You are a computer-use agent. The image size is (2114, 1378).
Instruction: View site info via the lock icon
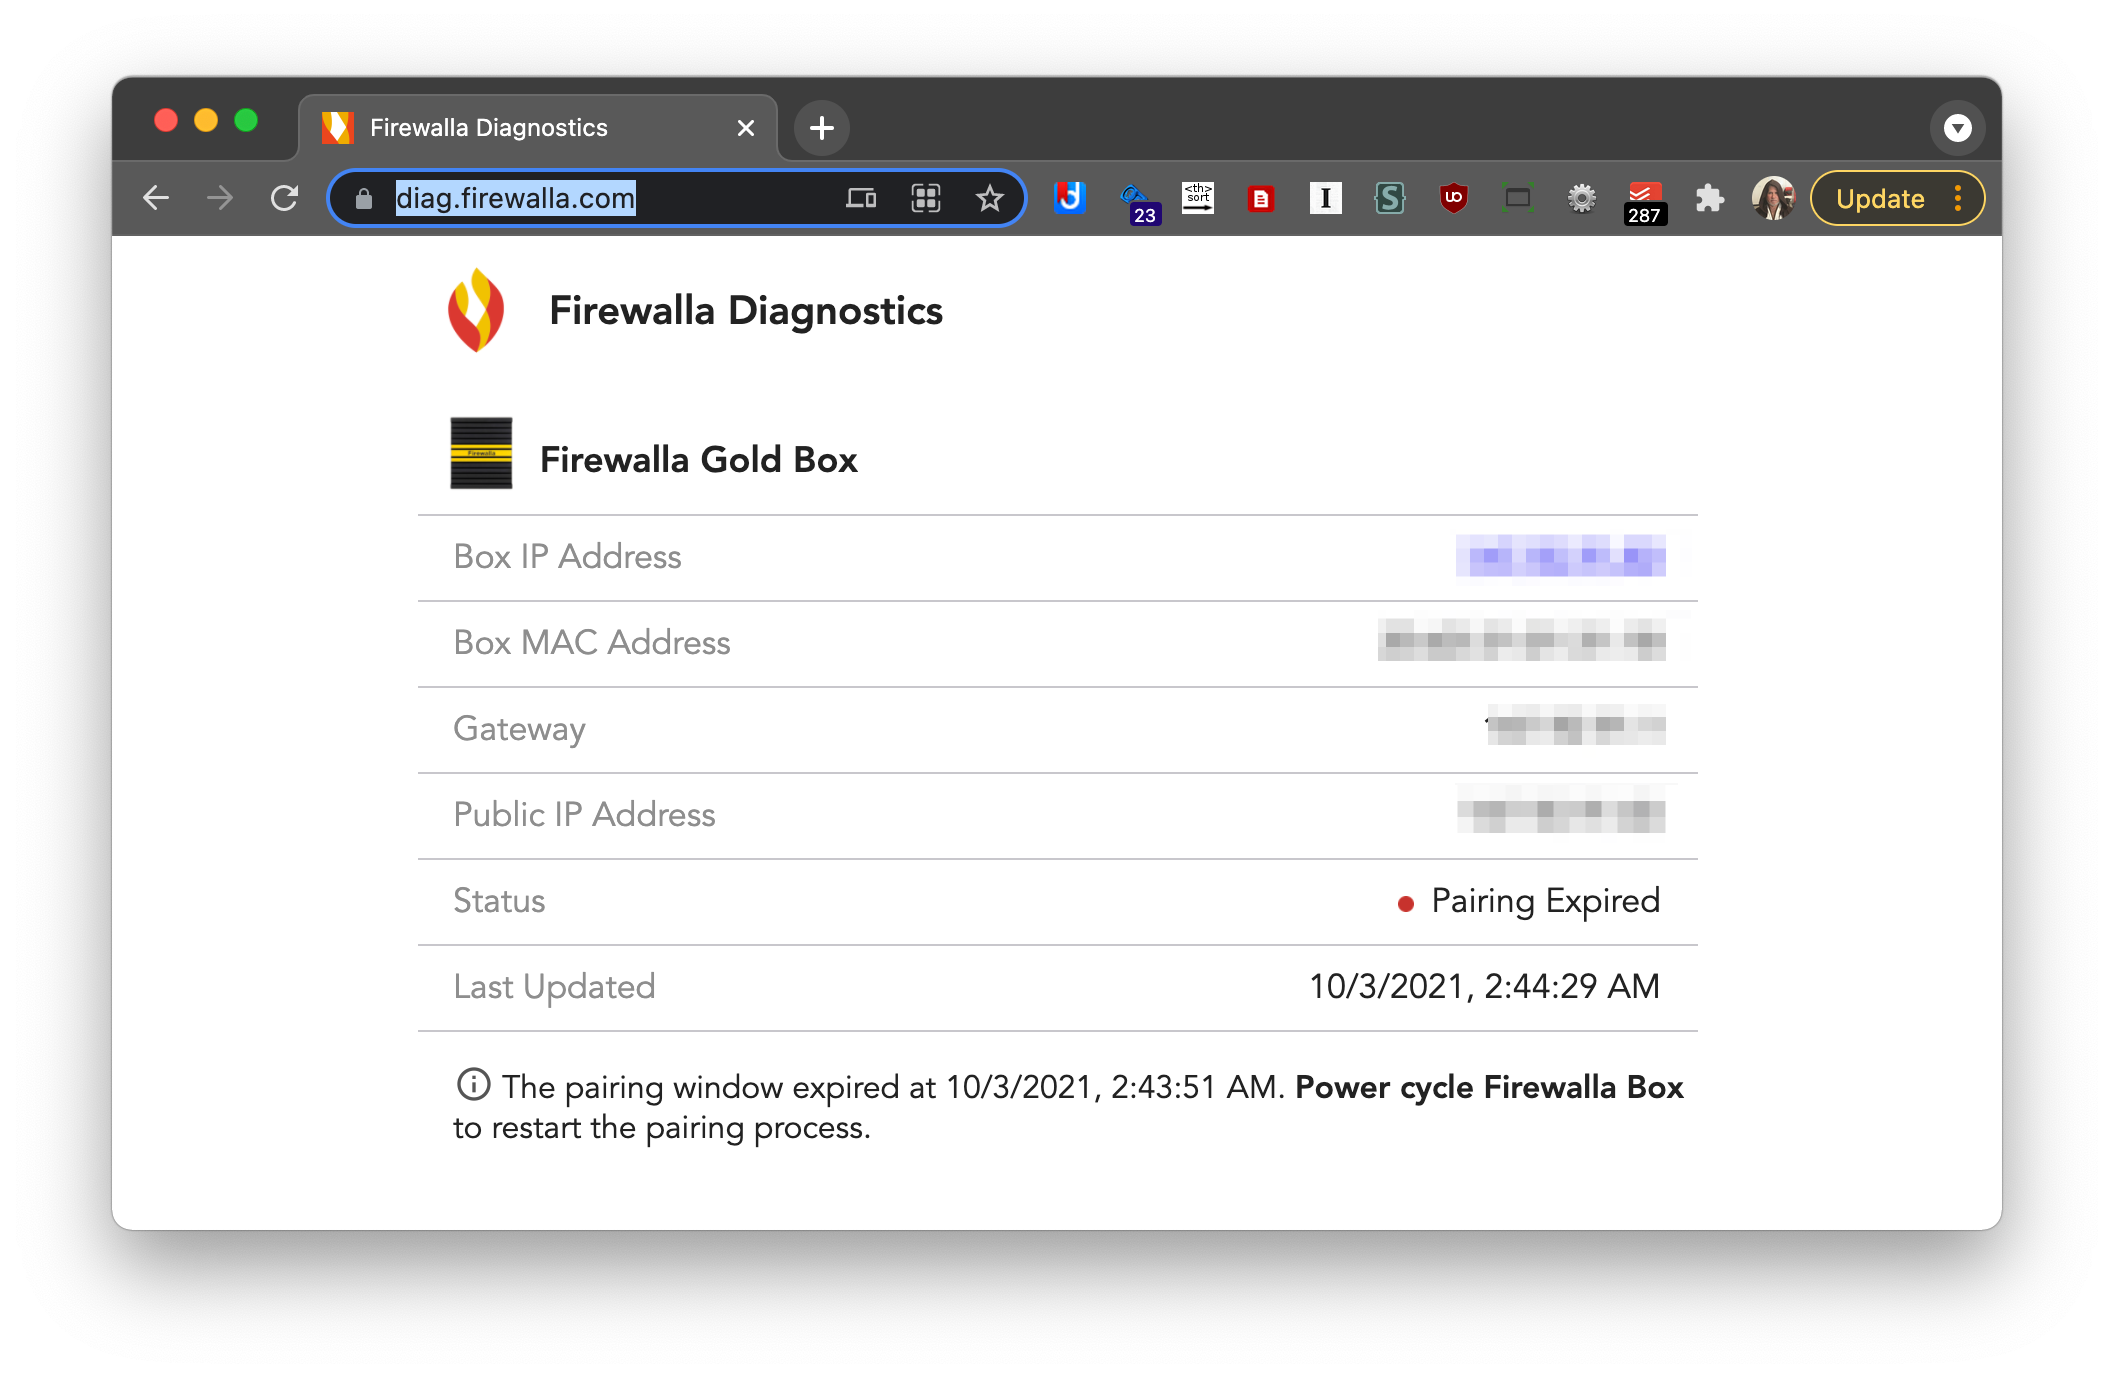pos(364,199)
